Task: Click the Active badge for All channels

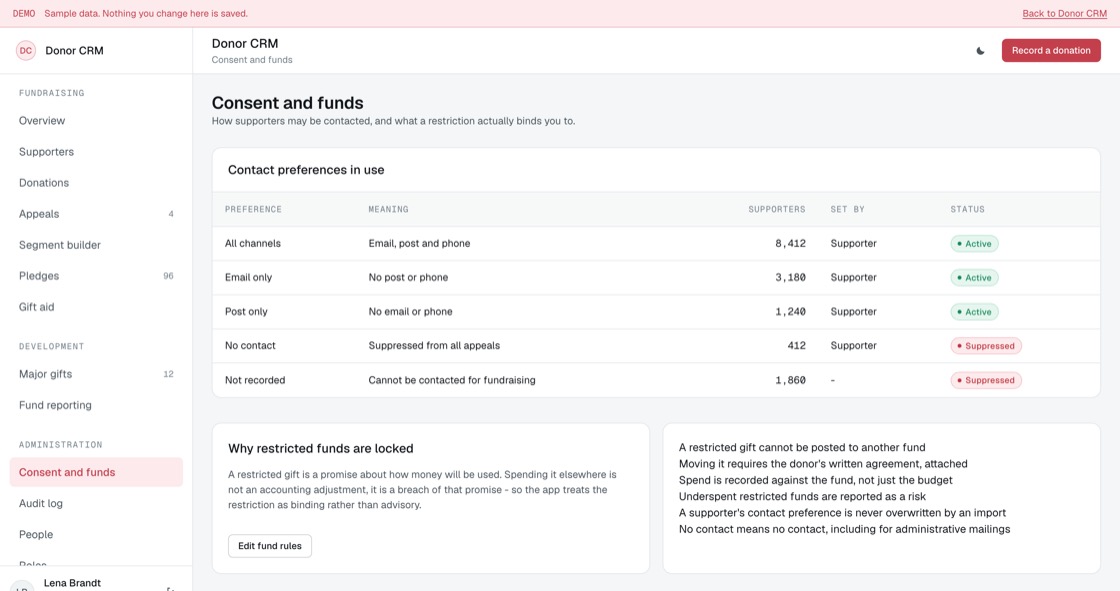Action: point(974,244)
